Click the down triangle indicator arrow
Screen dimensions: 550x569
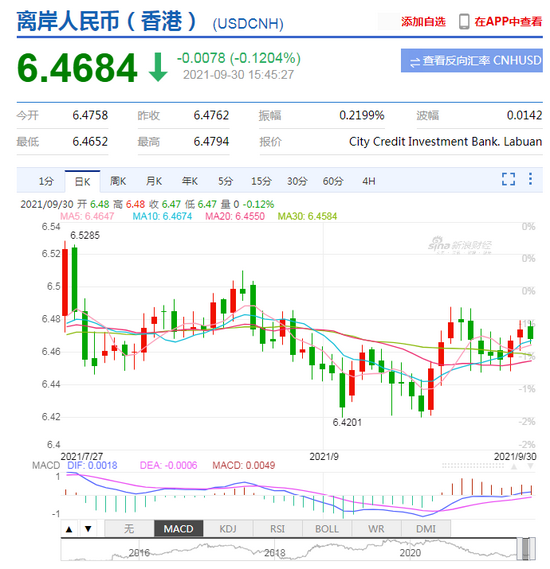coord(88,529)
